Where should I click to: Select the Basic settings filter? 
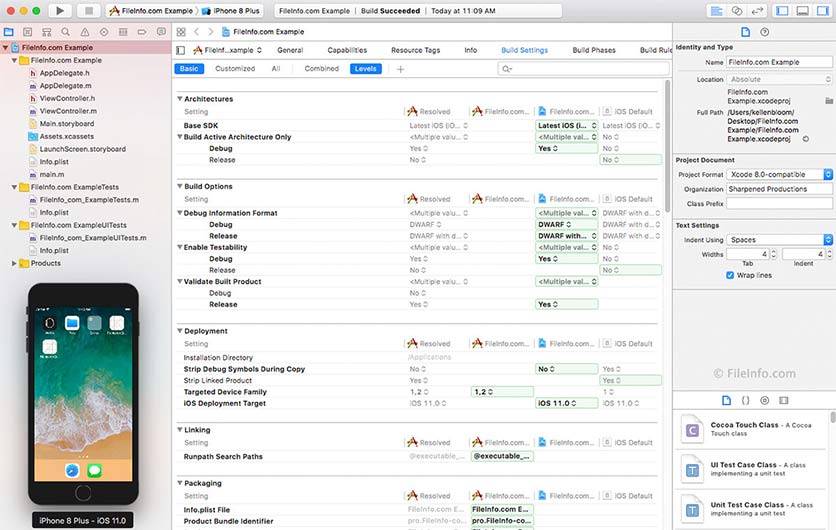click(x=189, y=69)
